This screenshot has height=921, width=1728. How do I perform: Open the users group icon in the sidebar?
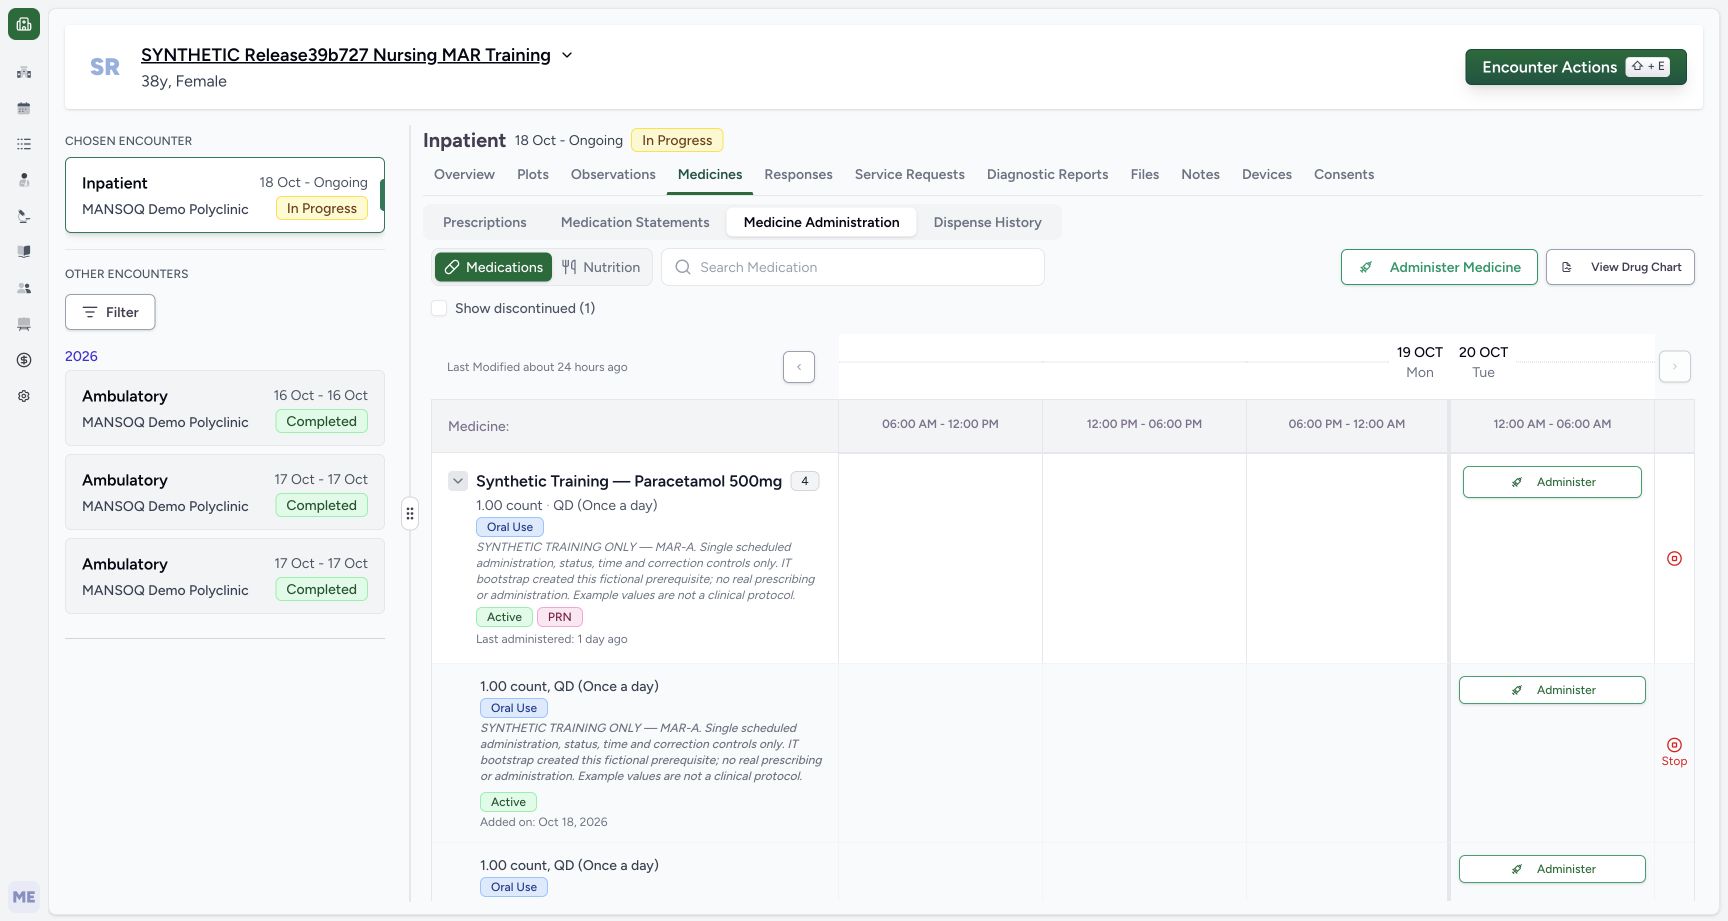click(x=24, y=288)
